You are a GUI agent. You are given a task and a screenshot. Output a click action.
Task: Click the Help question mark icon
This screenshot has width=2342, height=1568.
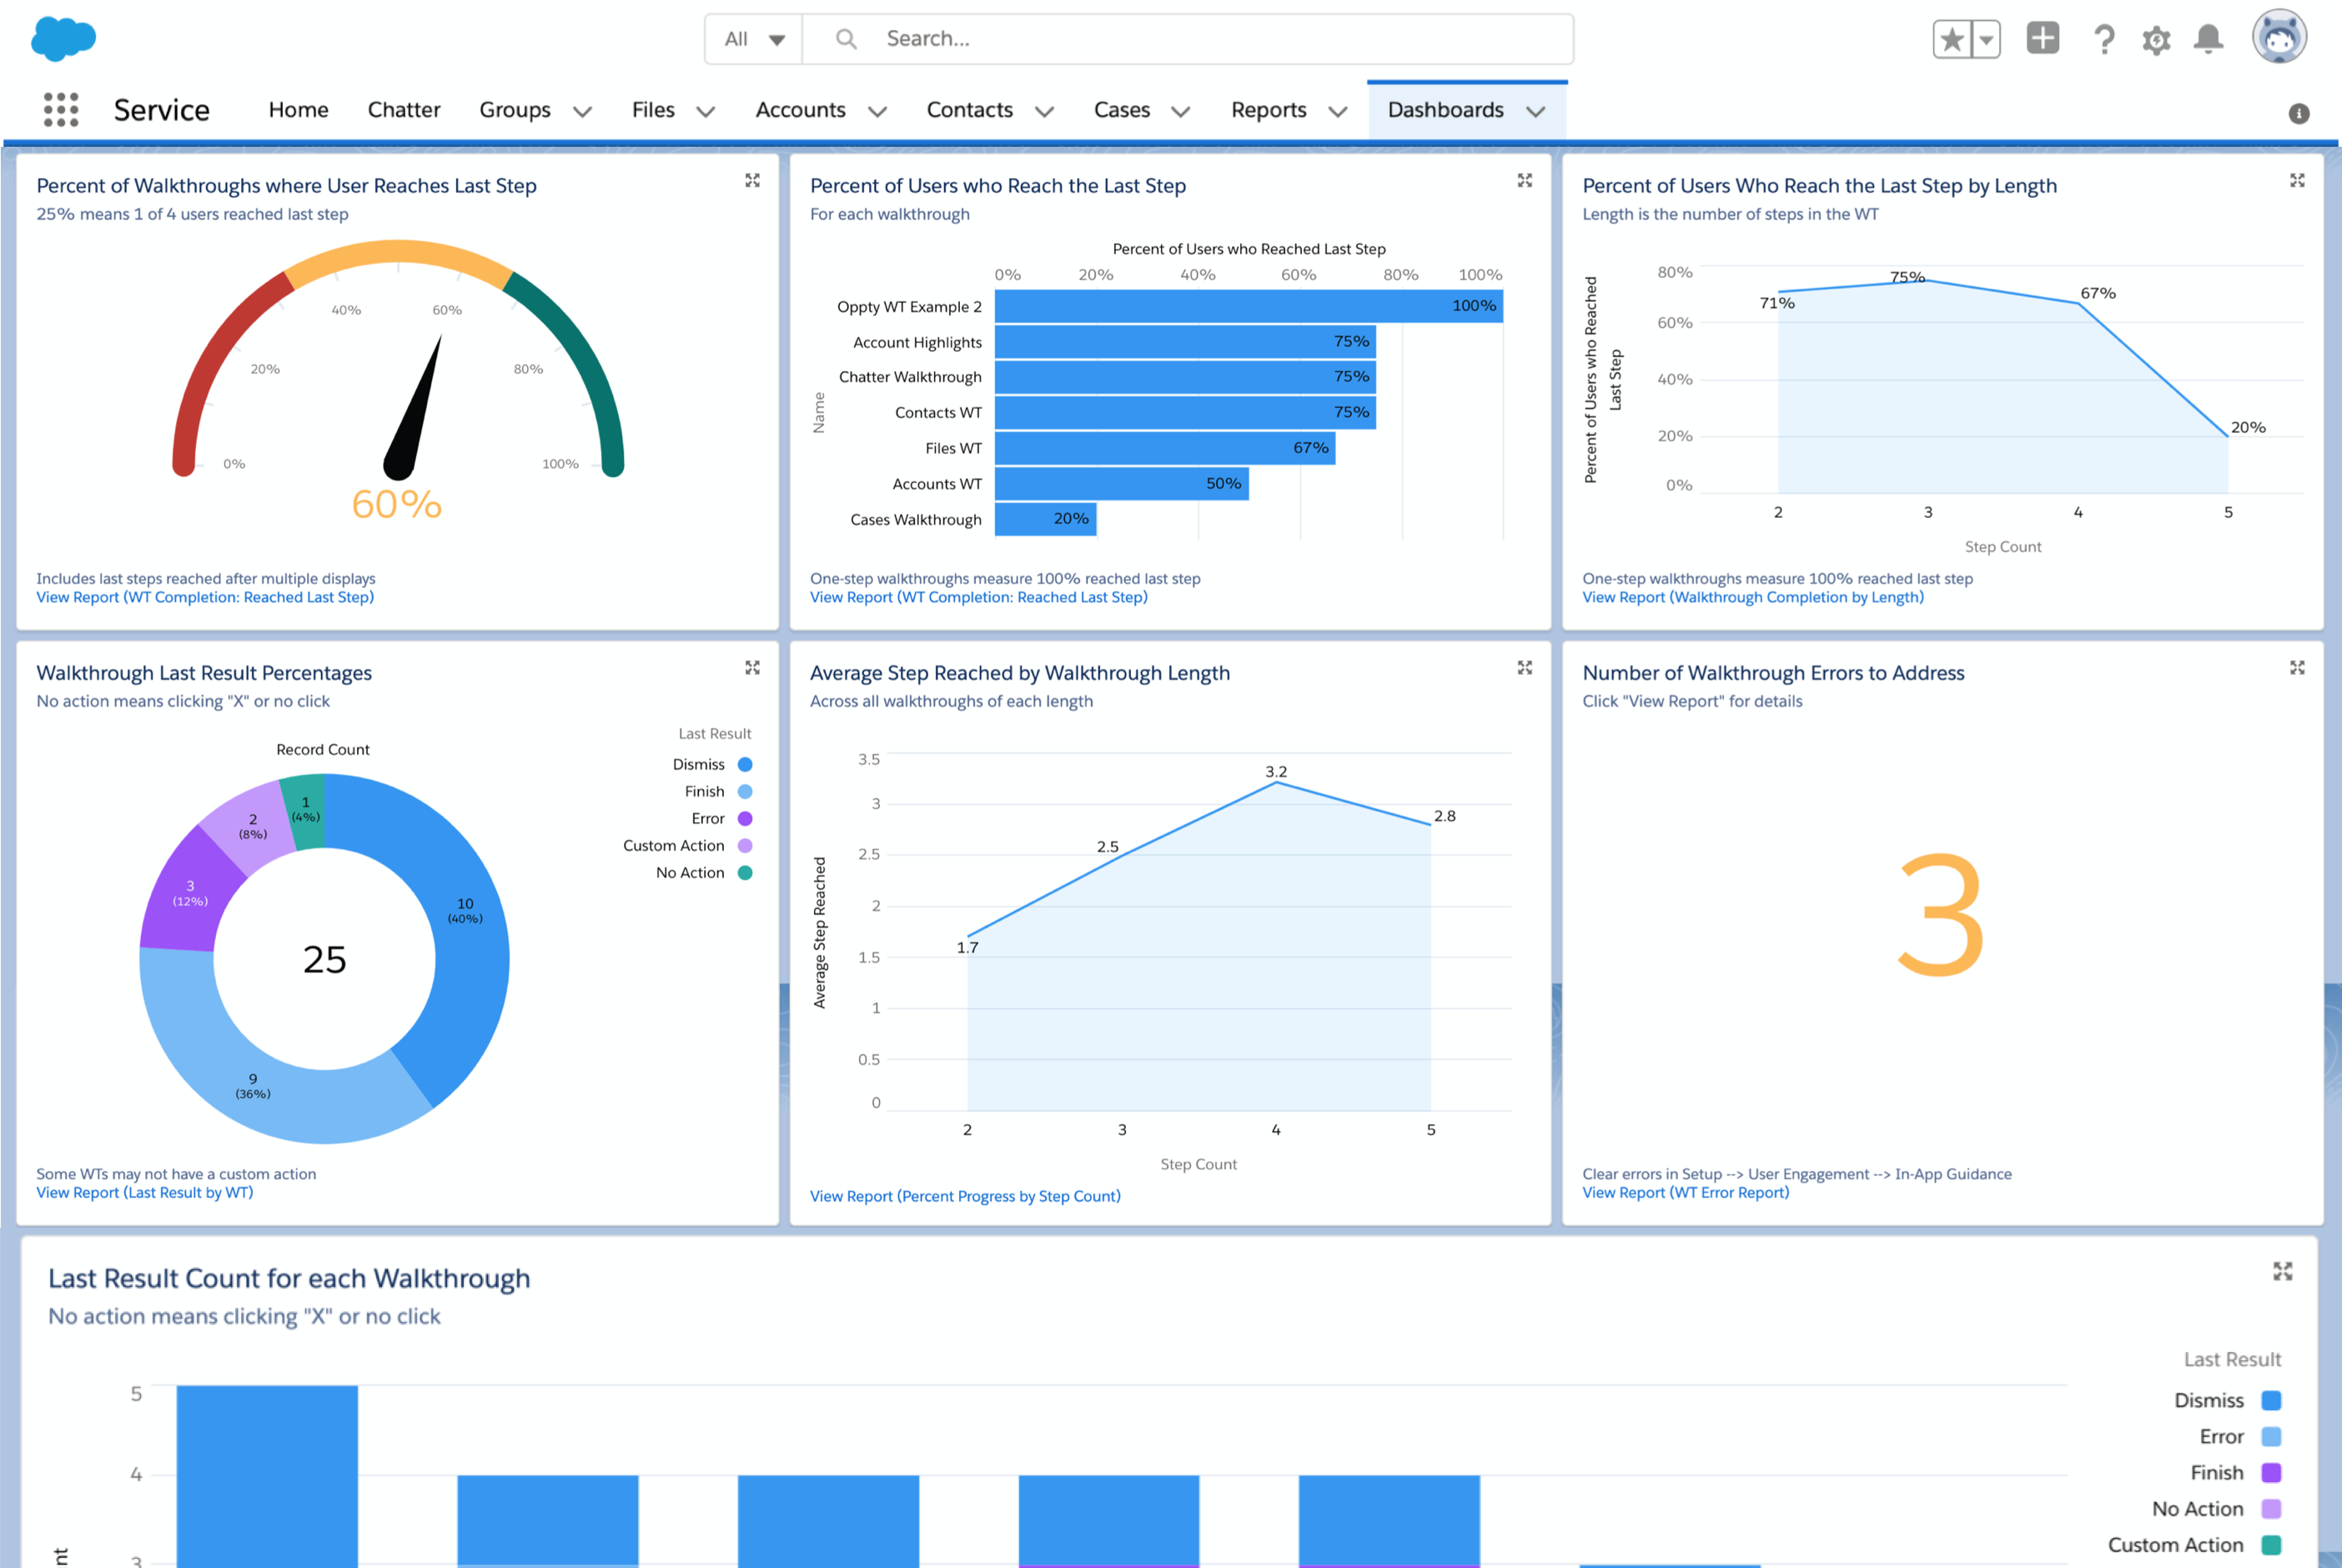click(x=2104, y=38)
